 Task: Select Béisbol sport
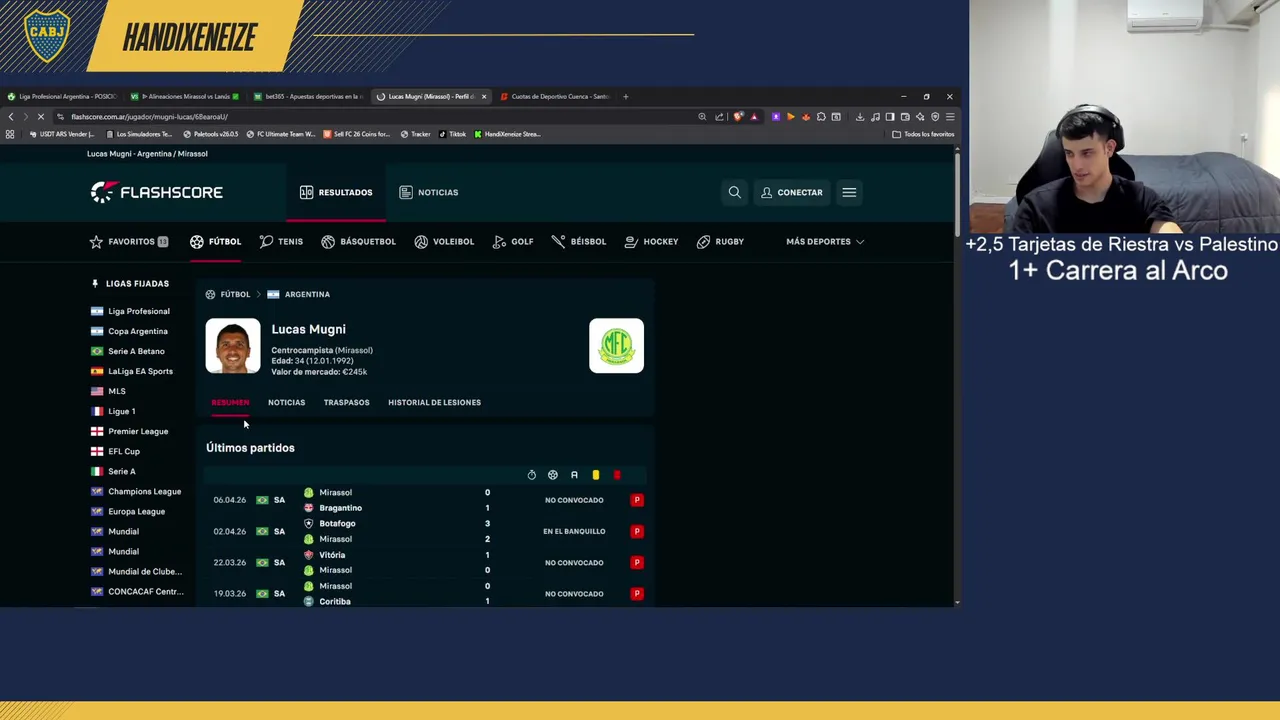[578, 241]
